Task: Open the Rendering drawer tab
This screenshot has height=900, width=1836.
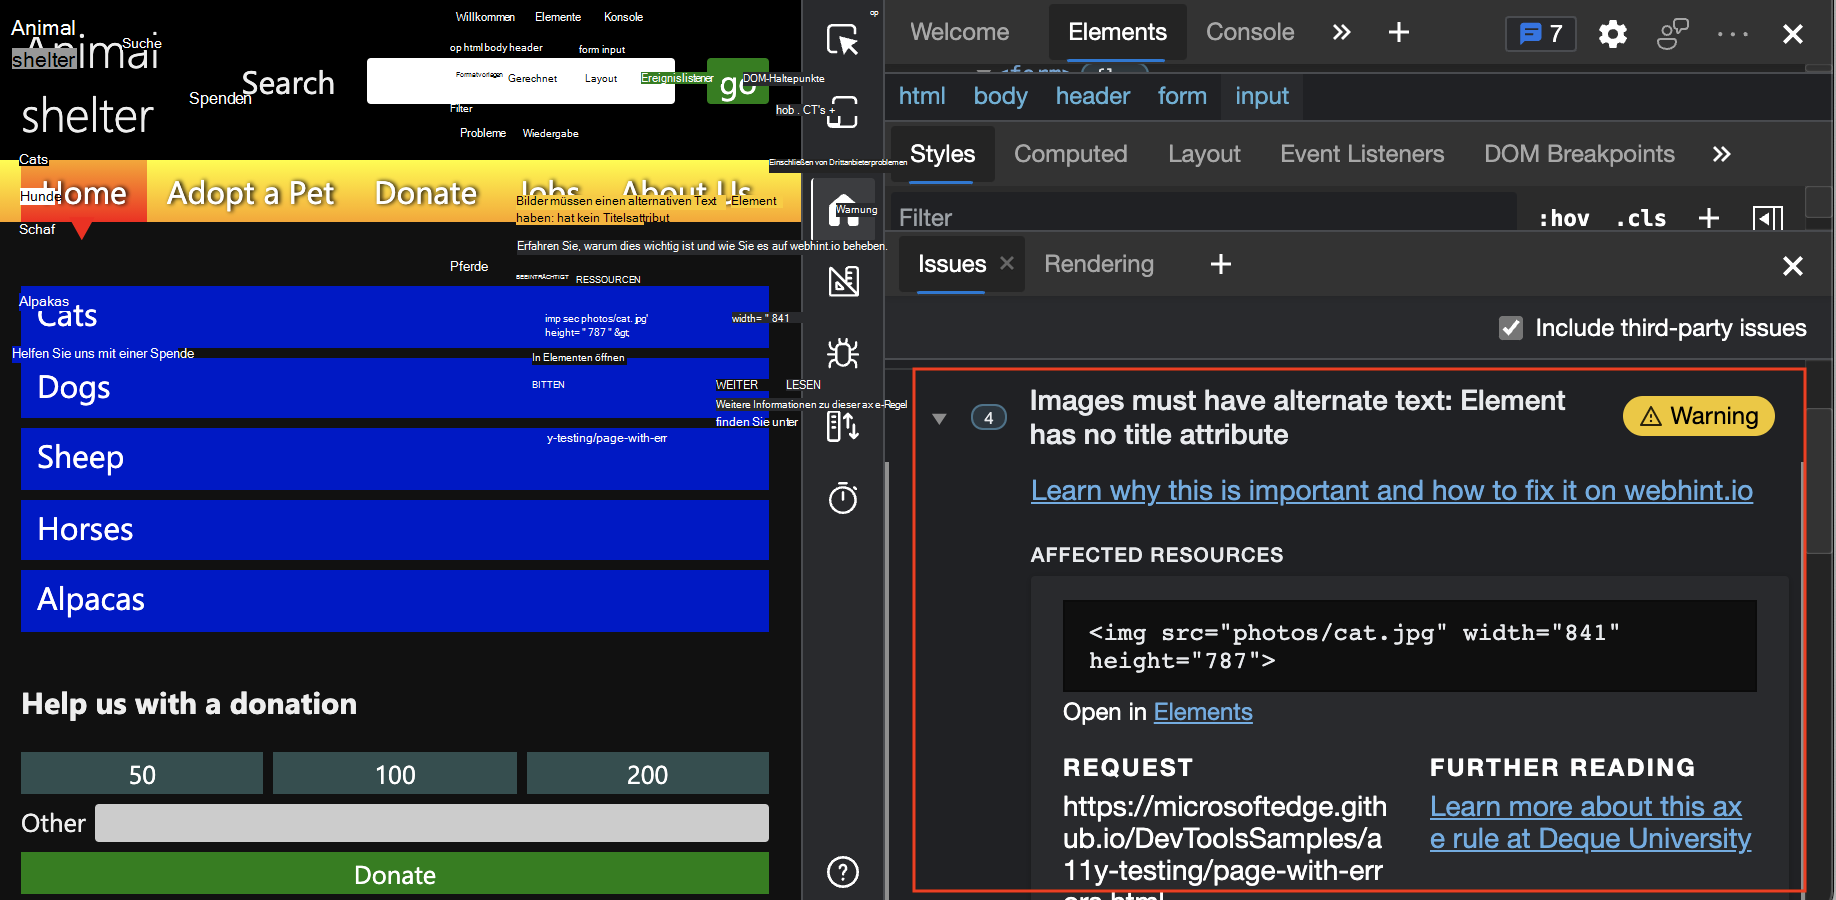Action: pyautogui.click(x=1099, y=264)
